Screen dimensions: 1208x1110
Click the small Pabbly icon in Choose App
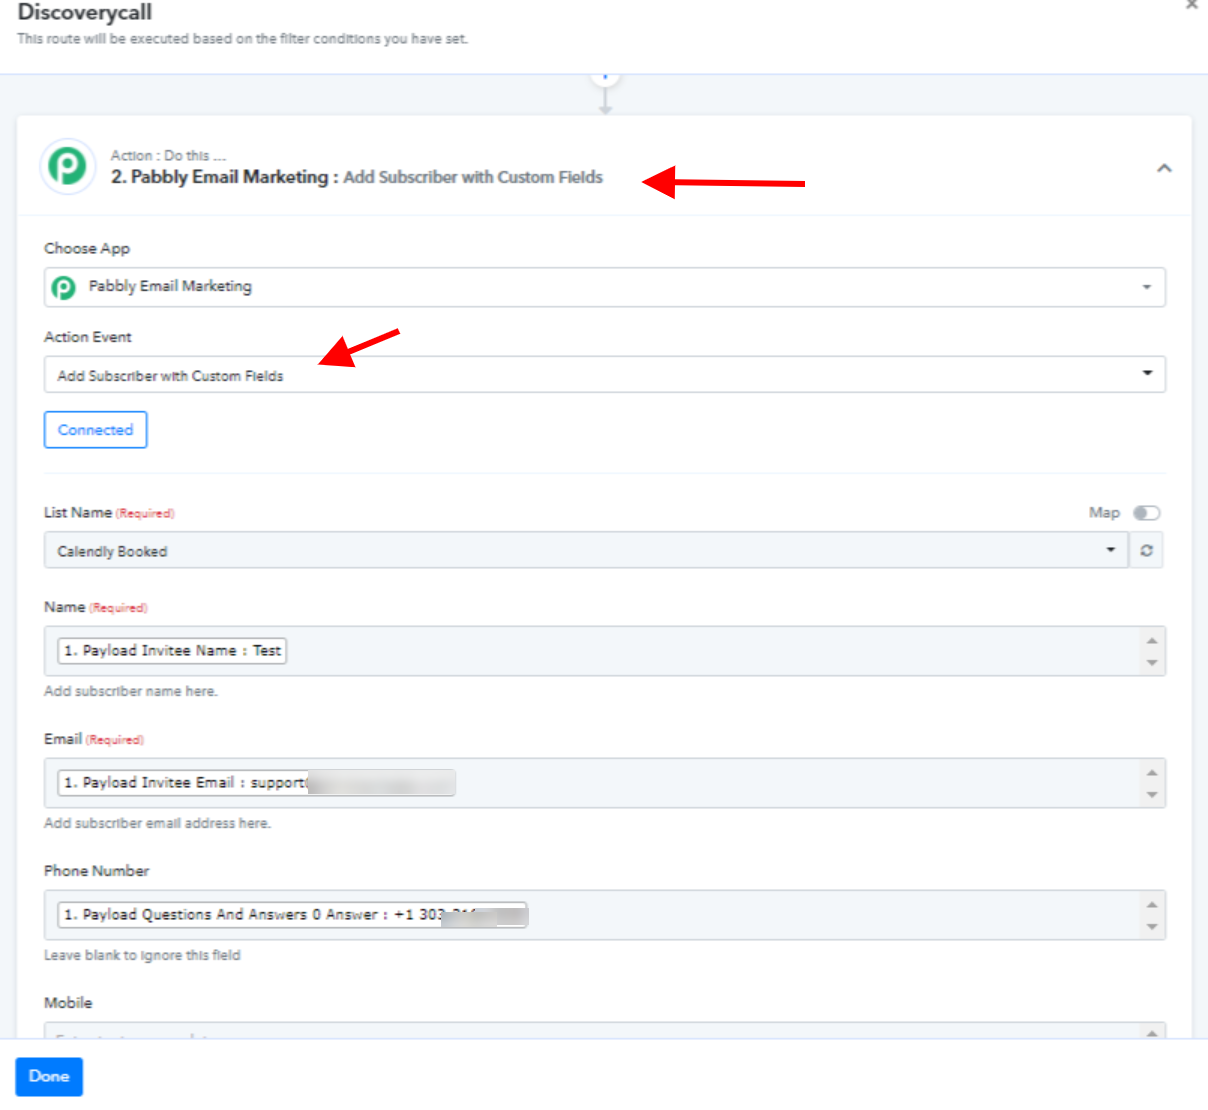coord(63,288)
